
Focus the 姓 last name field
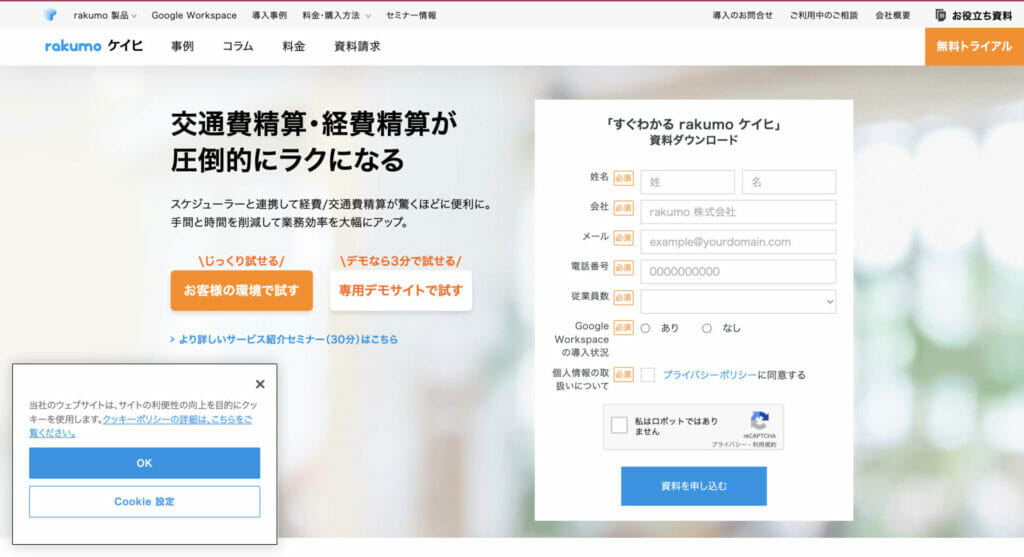click(x=688, y=182)
